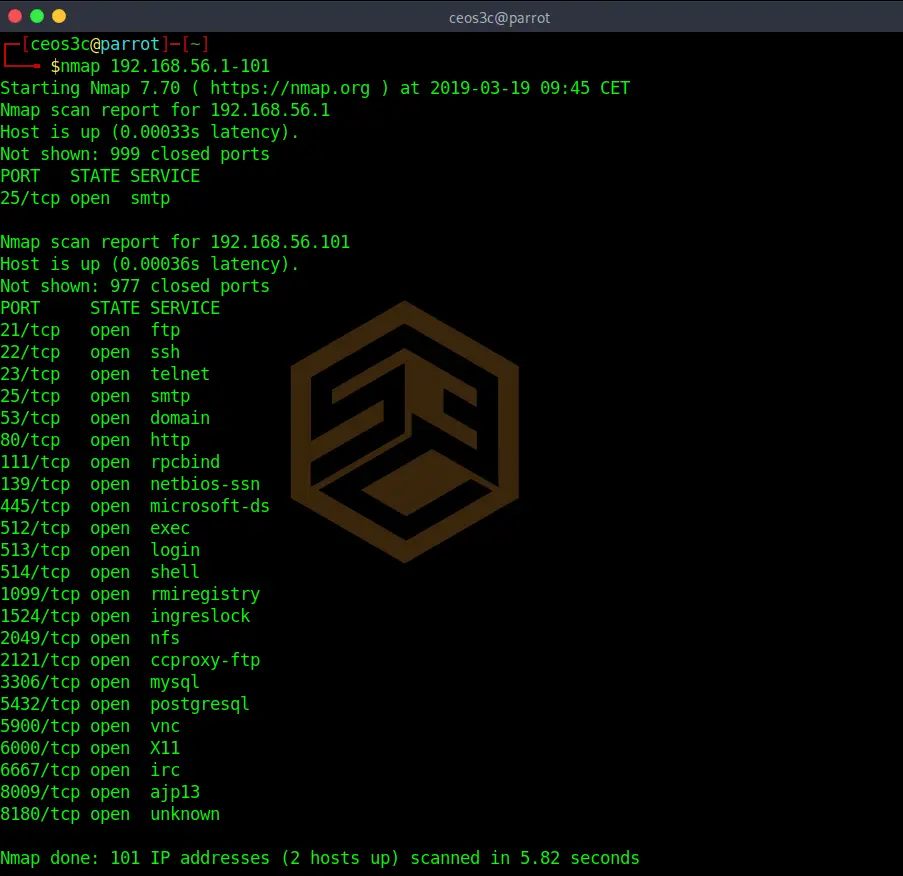This screenshot has width=903, height=876.
Task: Click the 6000/tcp X11 row
Action: point(90,748)
